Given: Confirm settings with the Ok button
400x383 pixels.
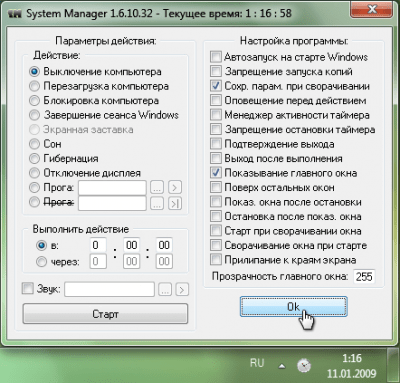Looking at the screenshot, I should [x=294, y=307].
